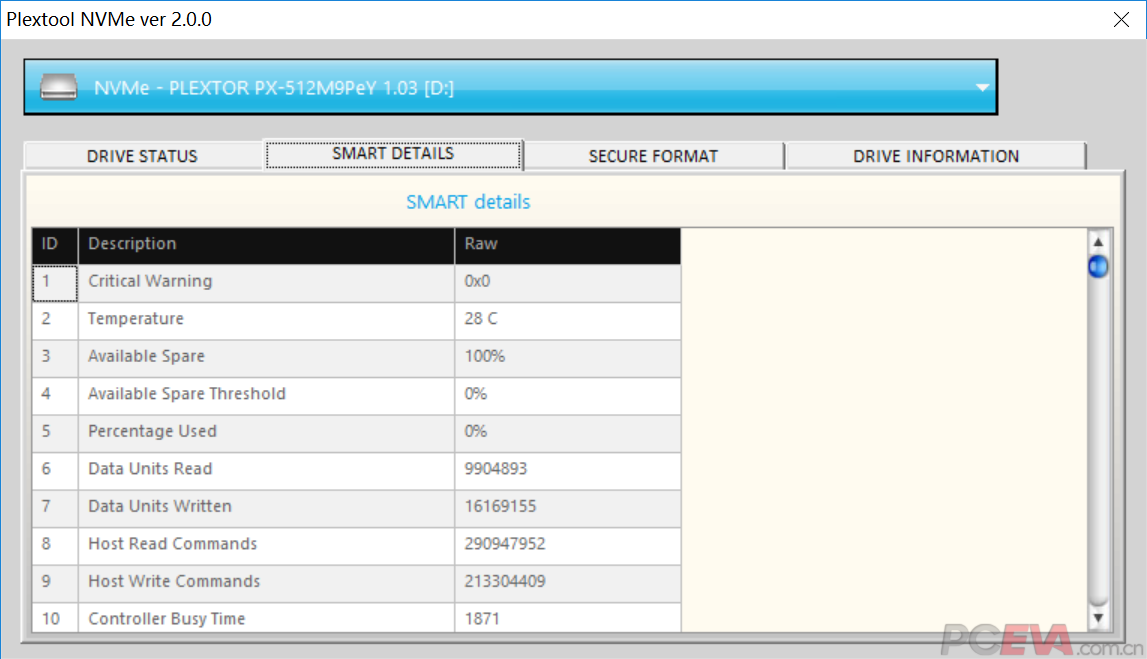Select the SMART DETAILS tab
This screenshot has width=1147, height=659.
coord(394,154)
